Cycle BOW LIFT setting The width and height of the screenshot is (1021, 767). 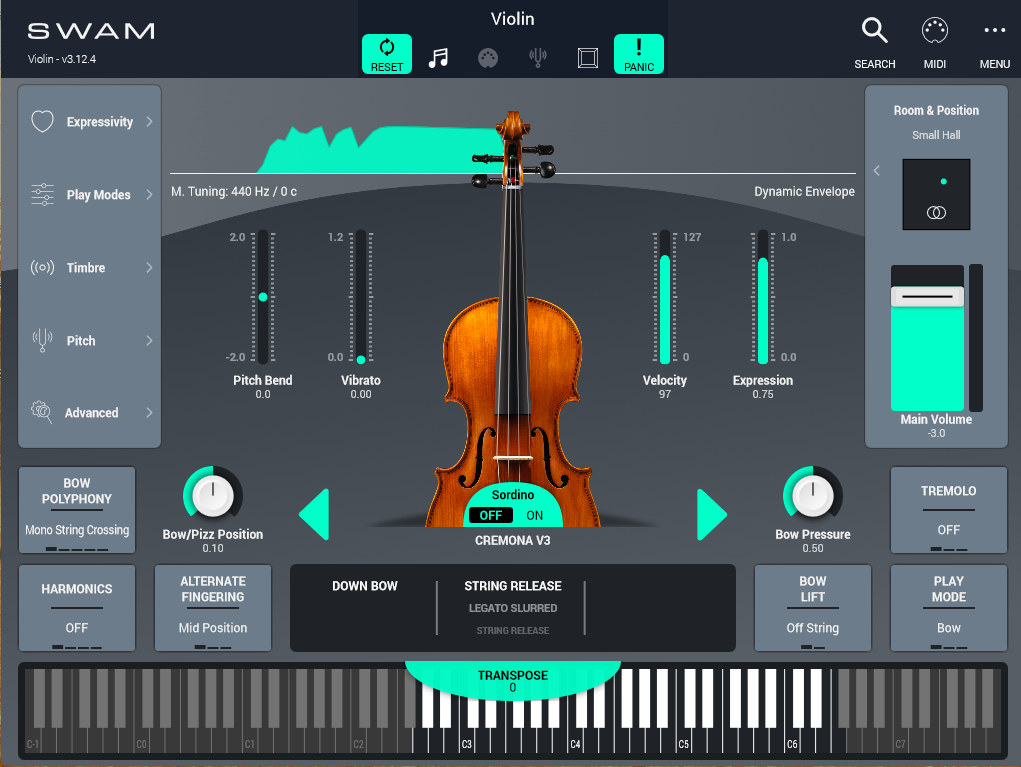coord(813,607)
